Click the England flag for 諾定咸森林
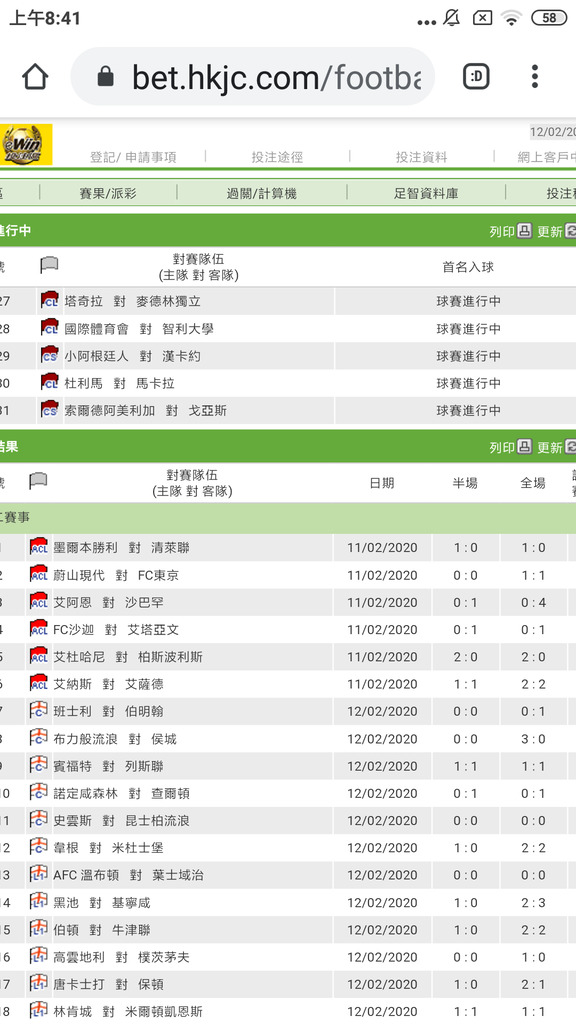576x1024 pixels. pos(39,792)
